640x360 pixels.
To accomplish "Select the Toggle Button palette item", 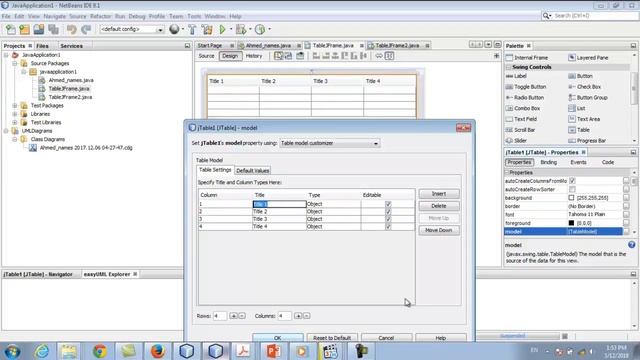I will pyautogui.click(x=526, y=87).
